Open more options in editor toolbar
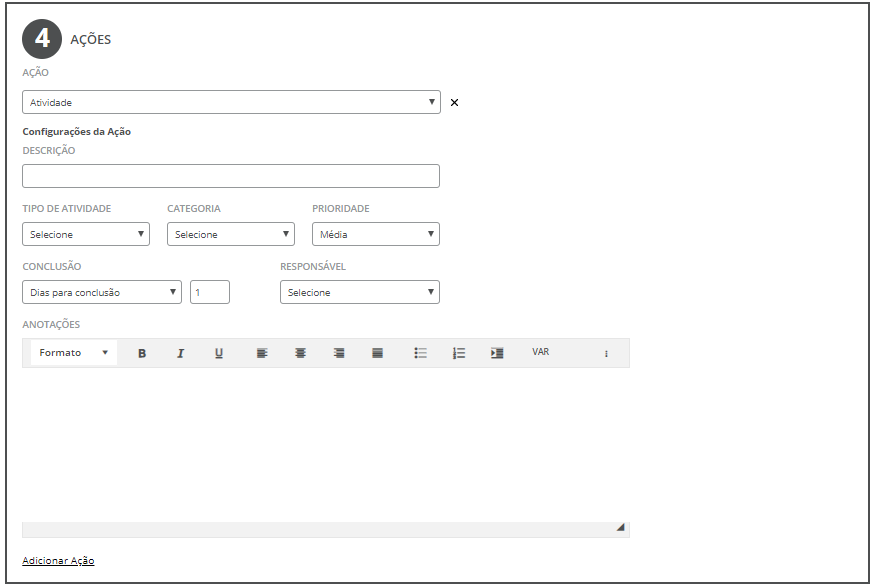 (x=606, y=353)
